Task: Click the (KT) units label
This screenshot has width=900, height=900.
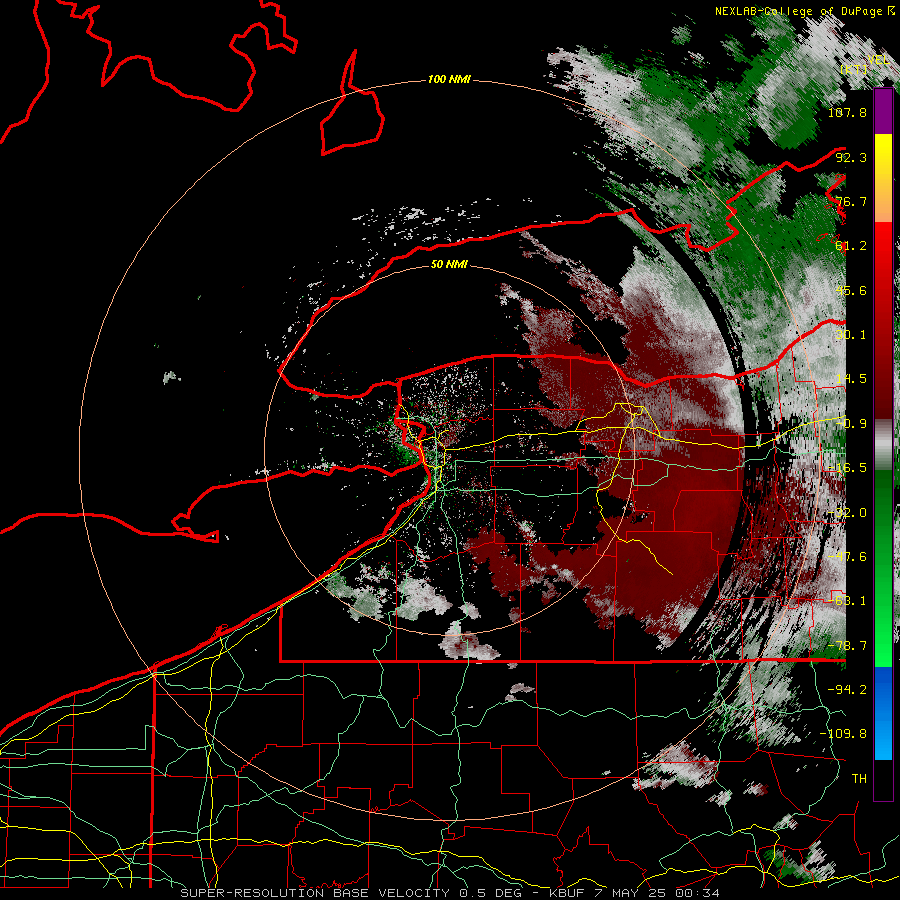Action: (x=854, y=69)
